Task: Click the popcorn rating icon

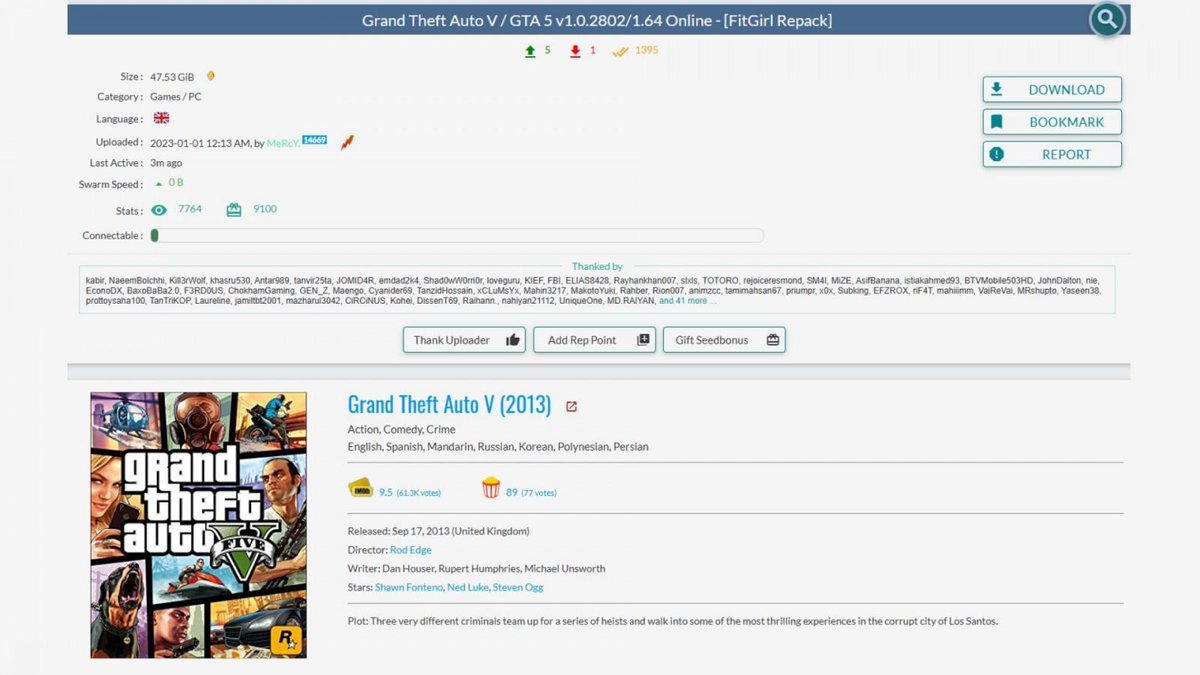Action: (490, 488)
